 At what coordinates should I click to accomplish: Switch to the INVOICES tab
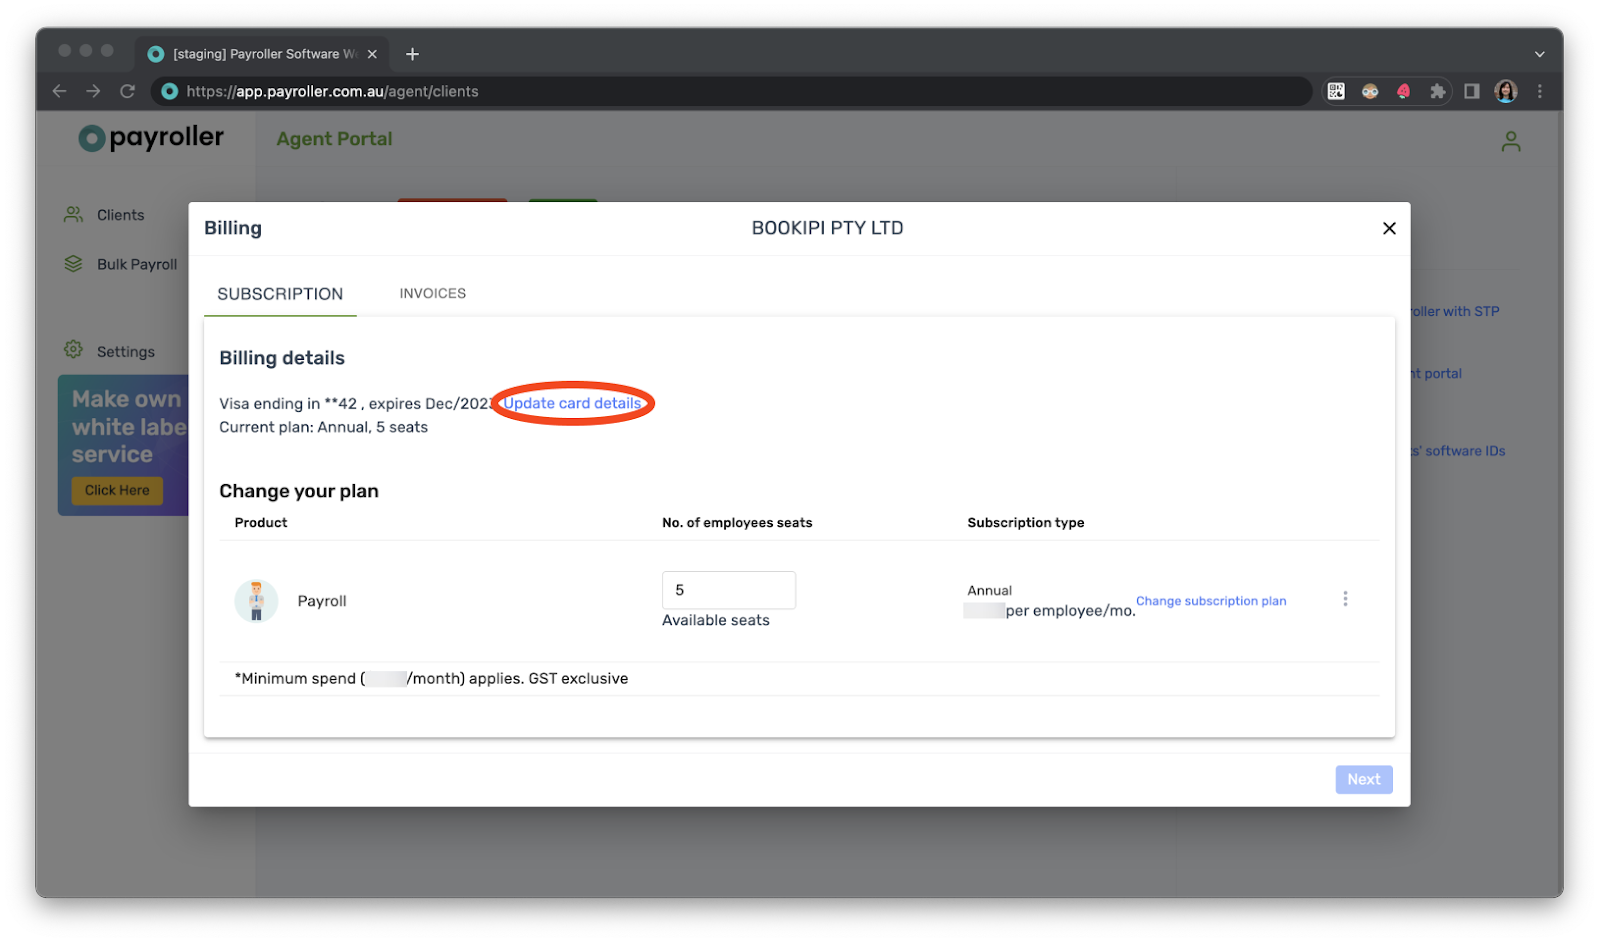433,293
